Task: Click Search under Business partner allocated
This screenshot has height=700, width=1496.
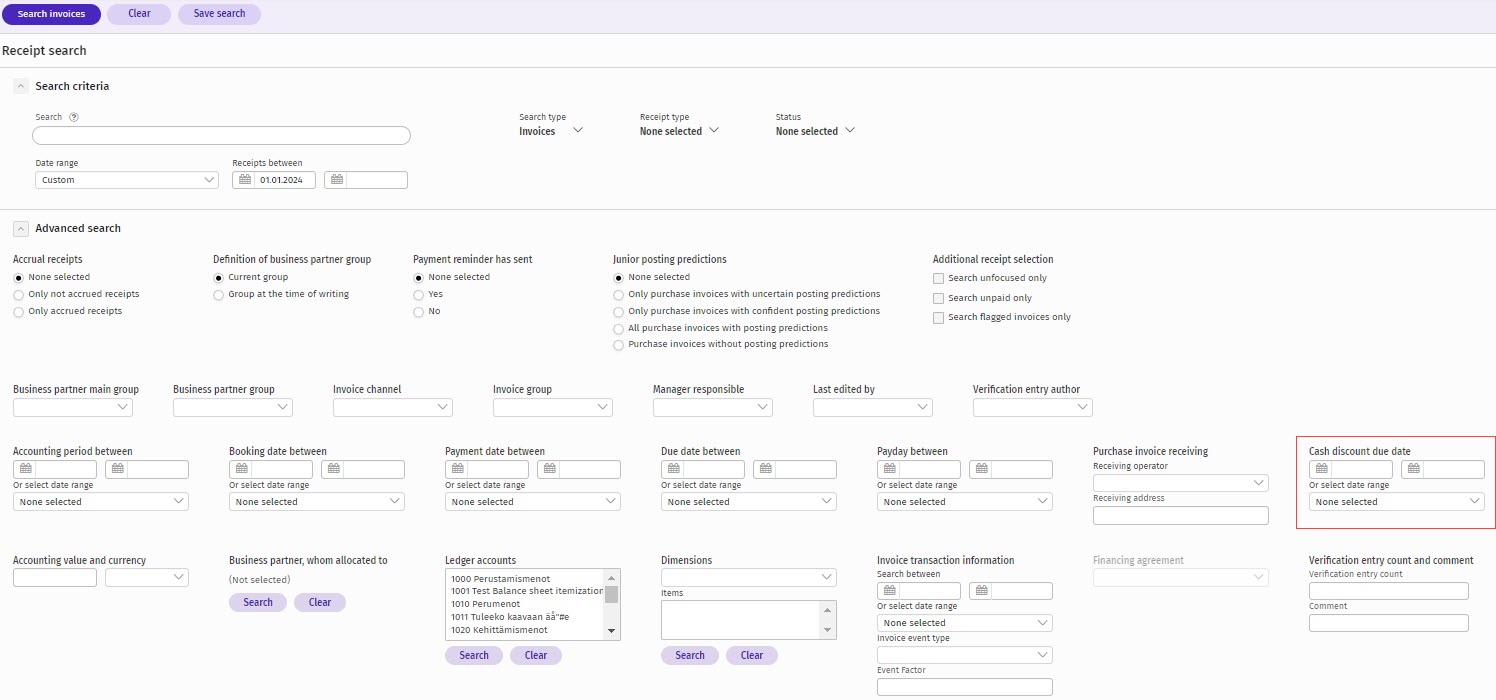Action: [x=258, y=602]
